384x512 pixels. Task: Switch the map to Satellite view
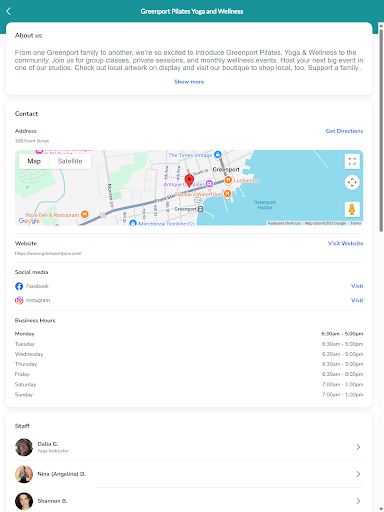pos(70,161)
